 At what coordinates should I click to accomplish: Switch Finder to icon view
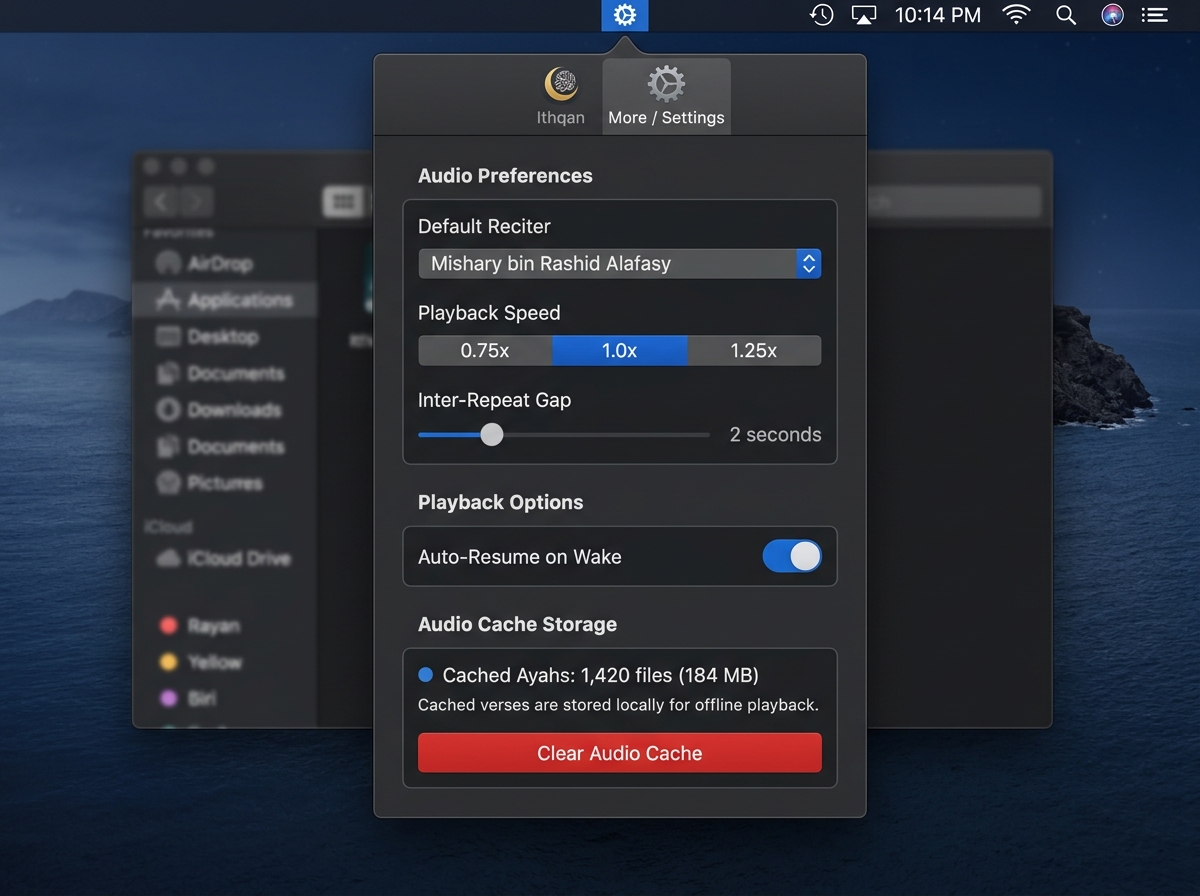pyautogui.click(x=343, y=202)
